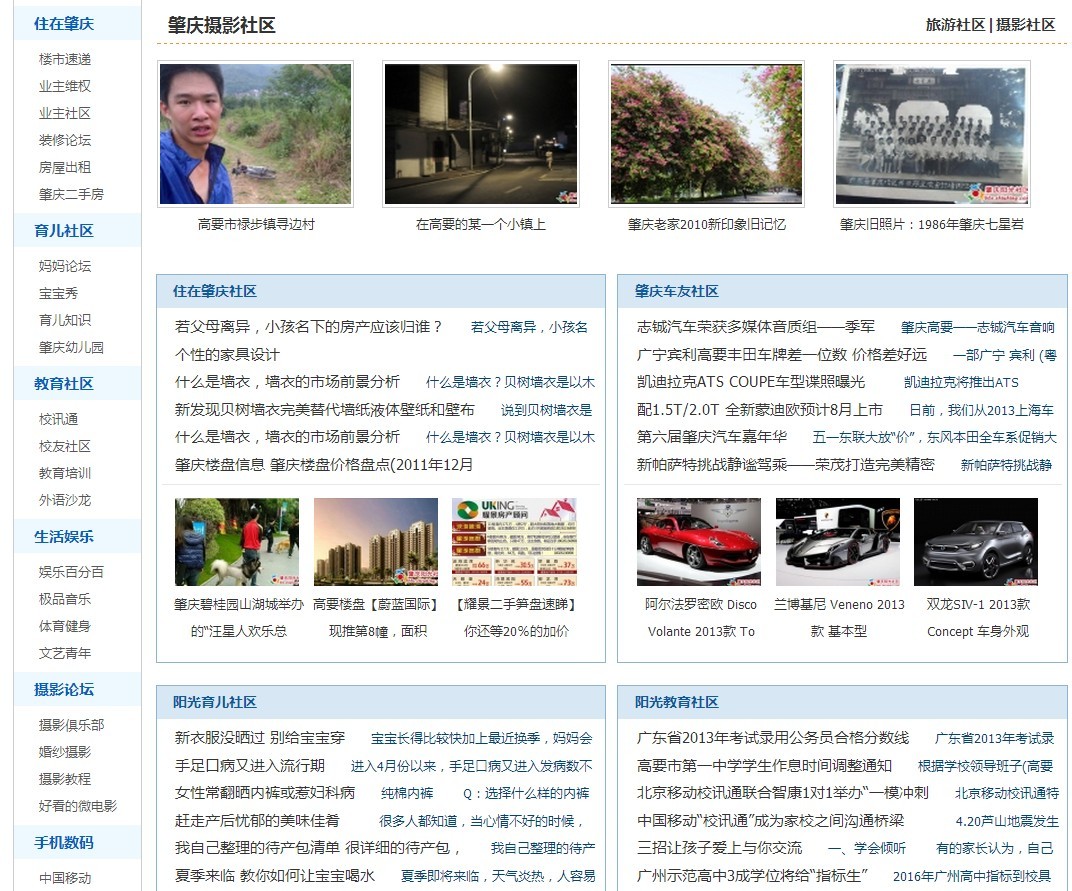
Task: Open 教育培训 link
Action: tap(65, 473)
